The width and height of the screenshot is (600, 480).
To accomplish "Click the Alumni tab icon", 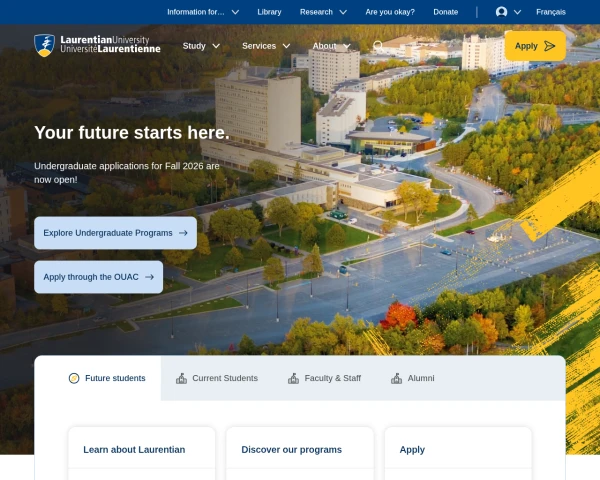I will click(396, 378).
